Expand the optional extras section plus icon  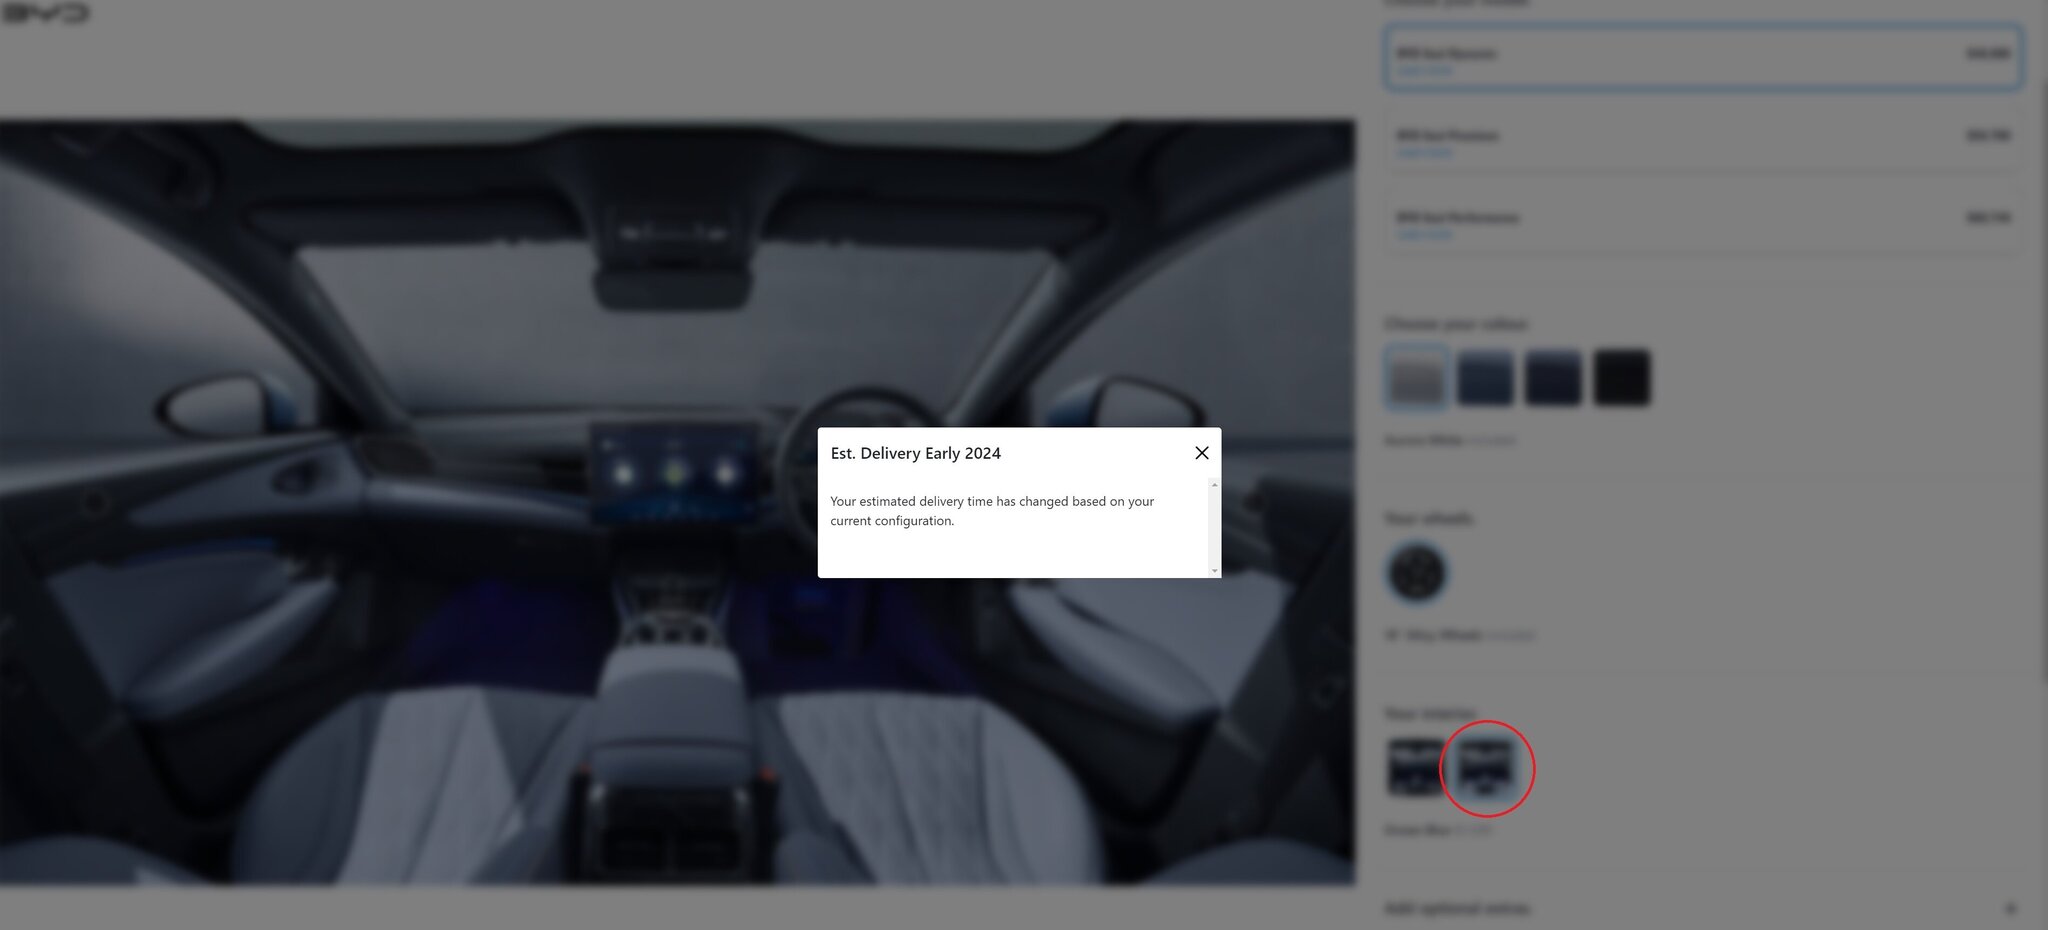pyautogui.click(x=2010, y=909)
